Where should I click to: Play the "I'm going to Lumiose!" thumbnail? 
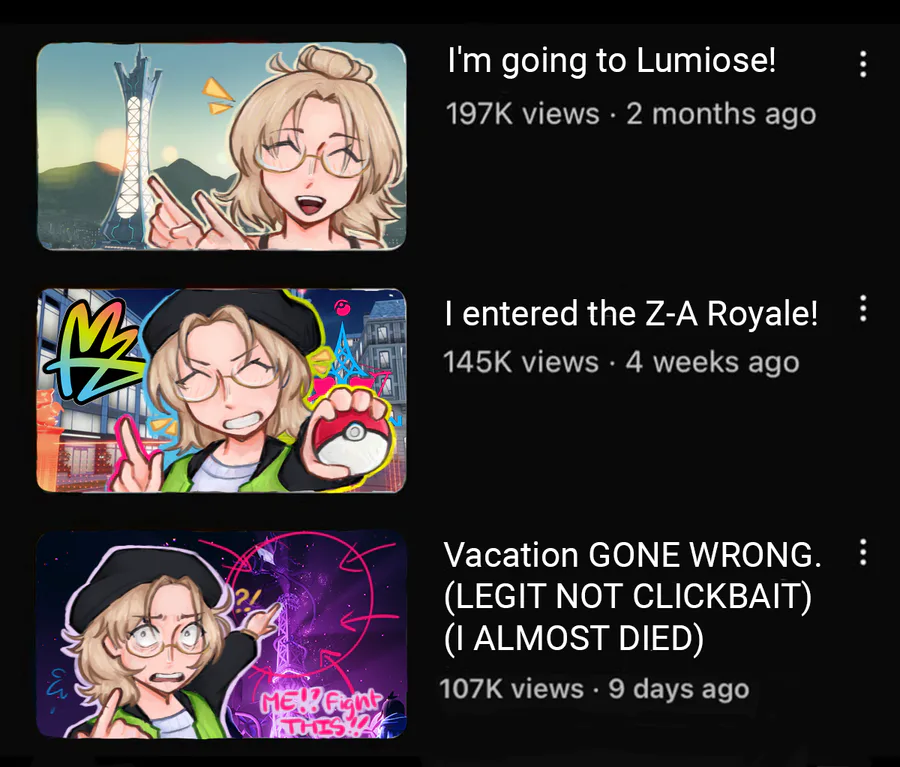point(222,146)
